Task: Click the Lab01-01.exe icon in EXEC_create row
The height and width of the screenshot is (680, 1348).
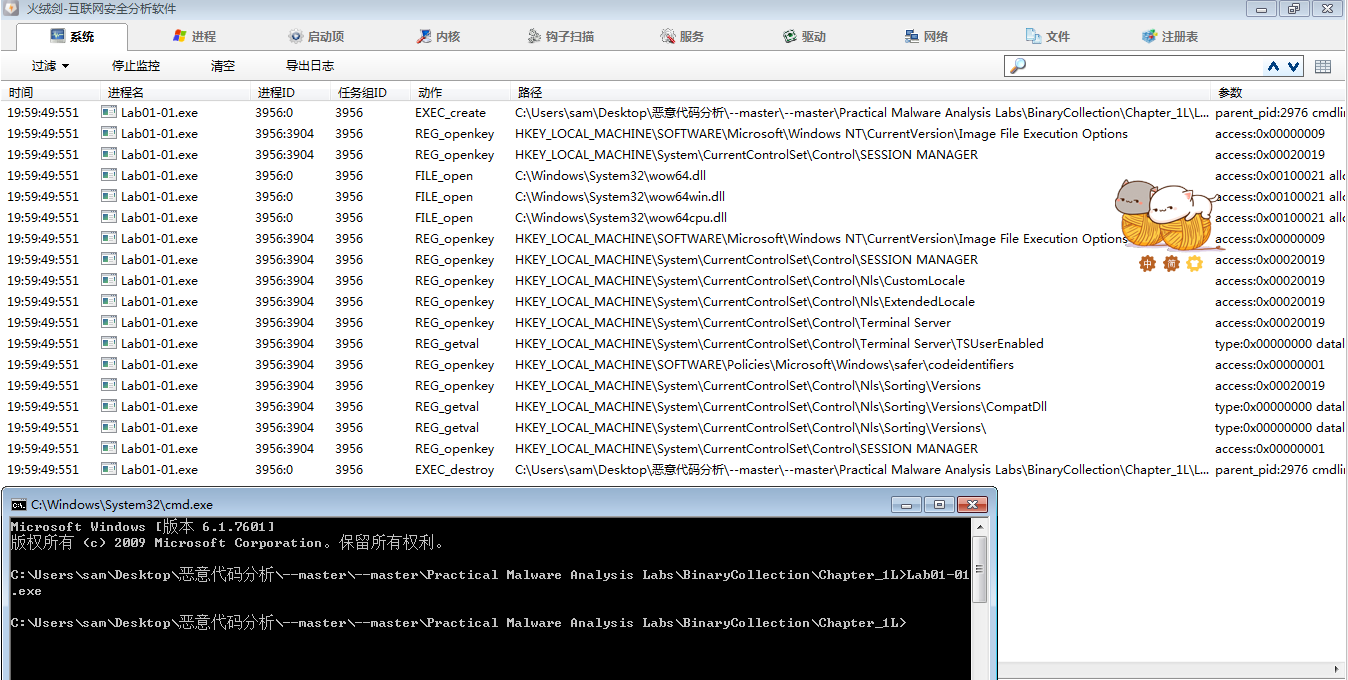Action: click(109, 112)
